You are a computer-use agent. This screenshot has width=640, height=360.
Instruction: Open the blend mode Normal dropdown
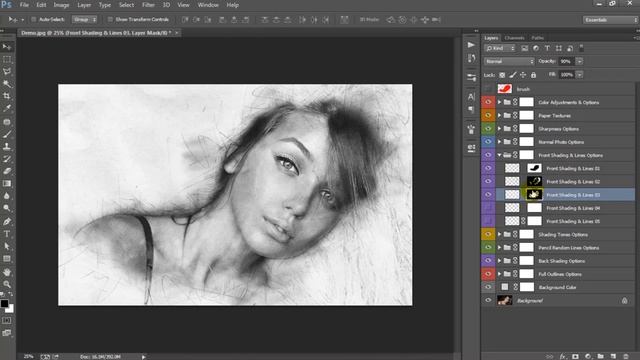pyautogui.click(x=509, y=61)
